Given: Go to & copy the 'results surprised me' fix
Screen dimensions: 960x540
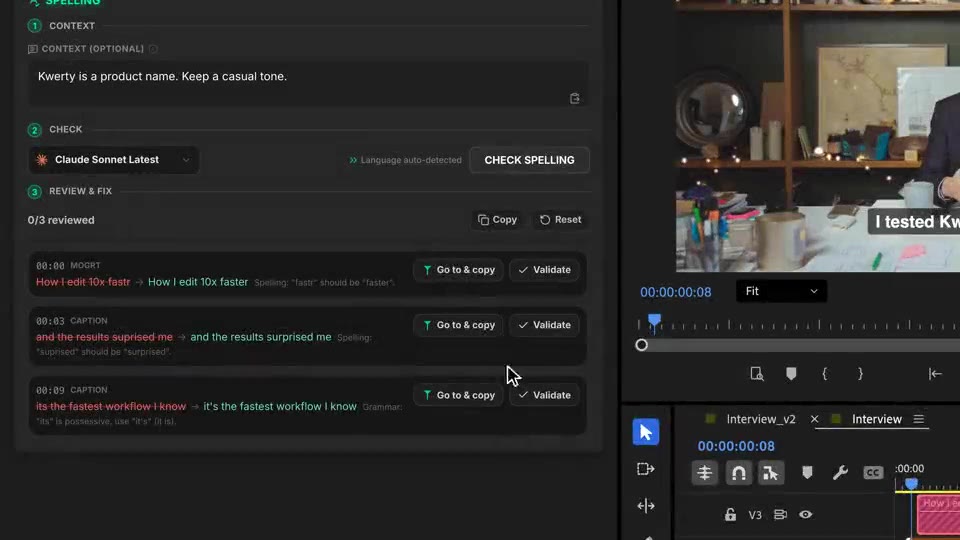Looking at the screenshot, I should [459, 325].
